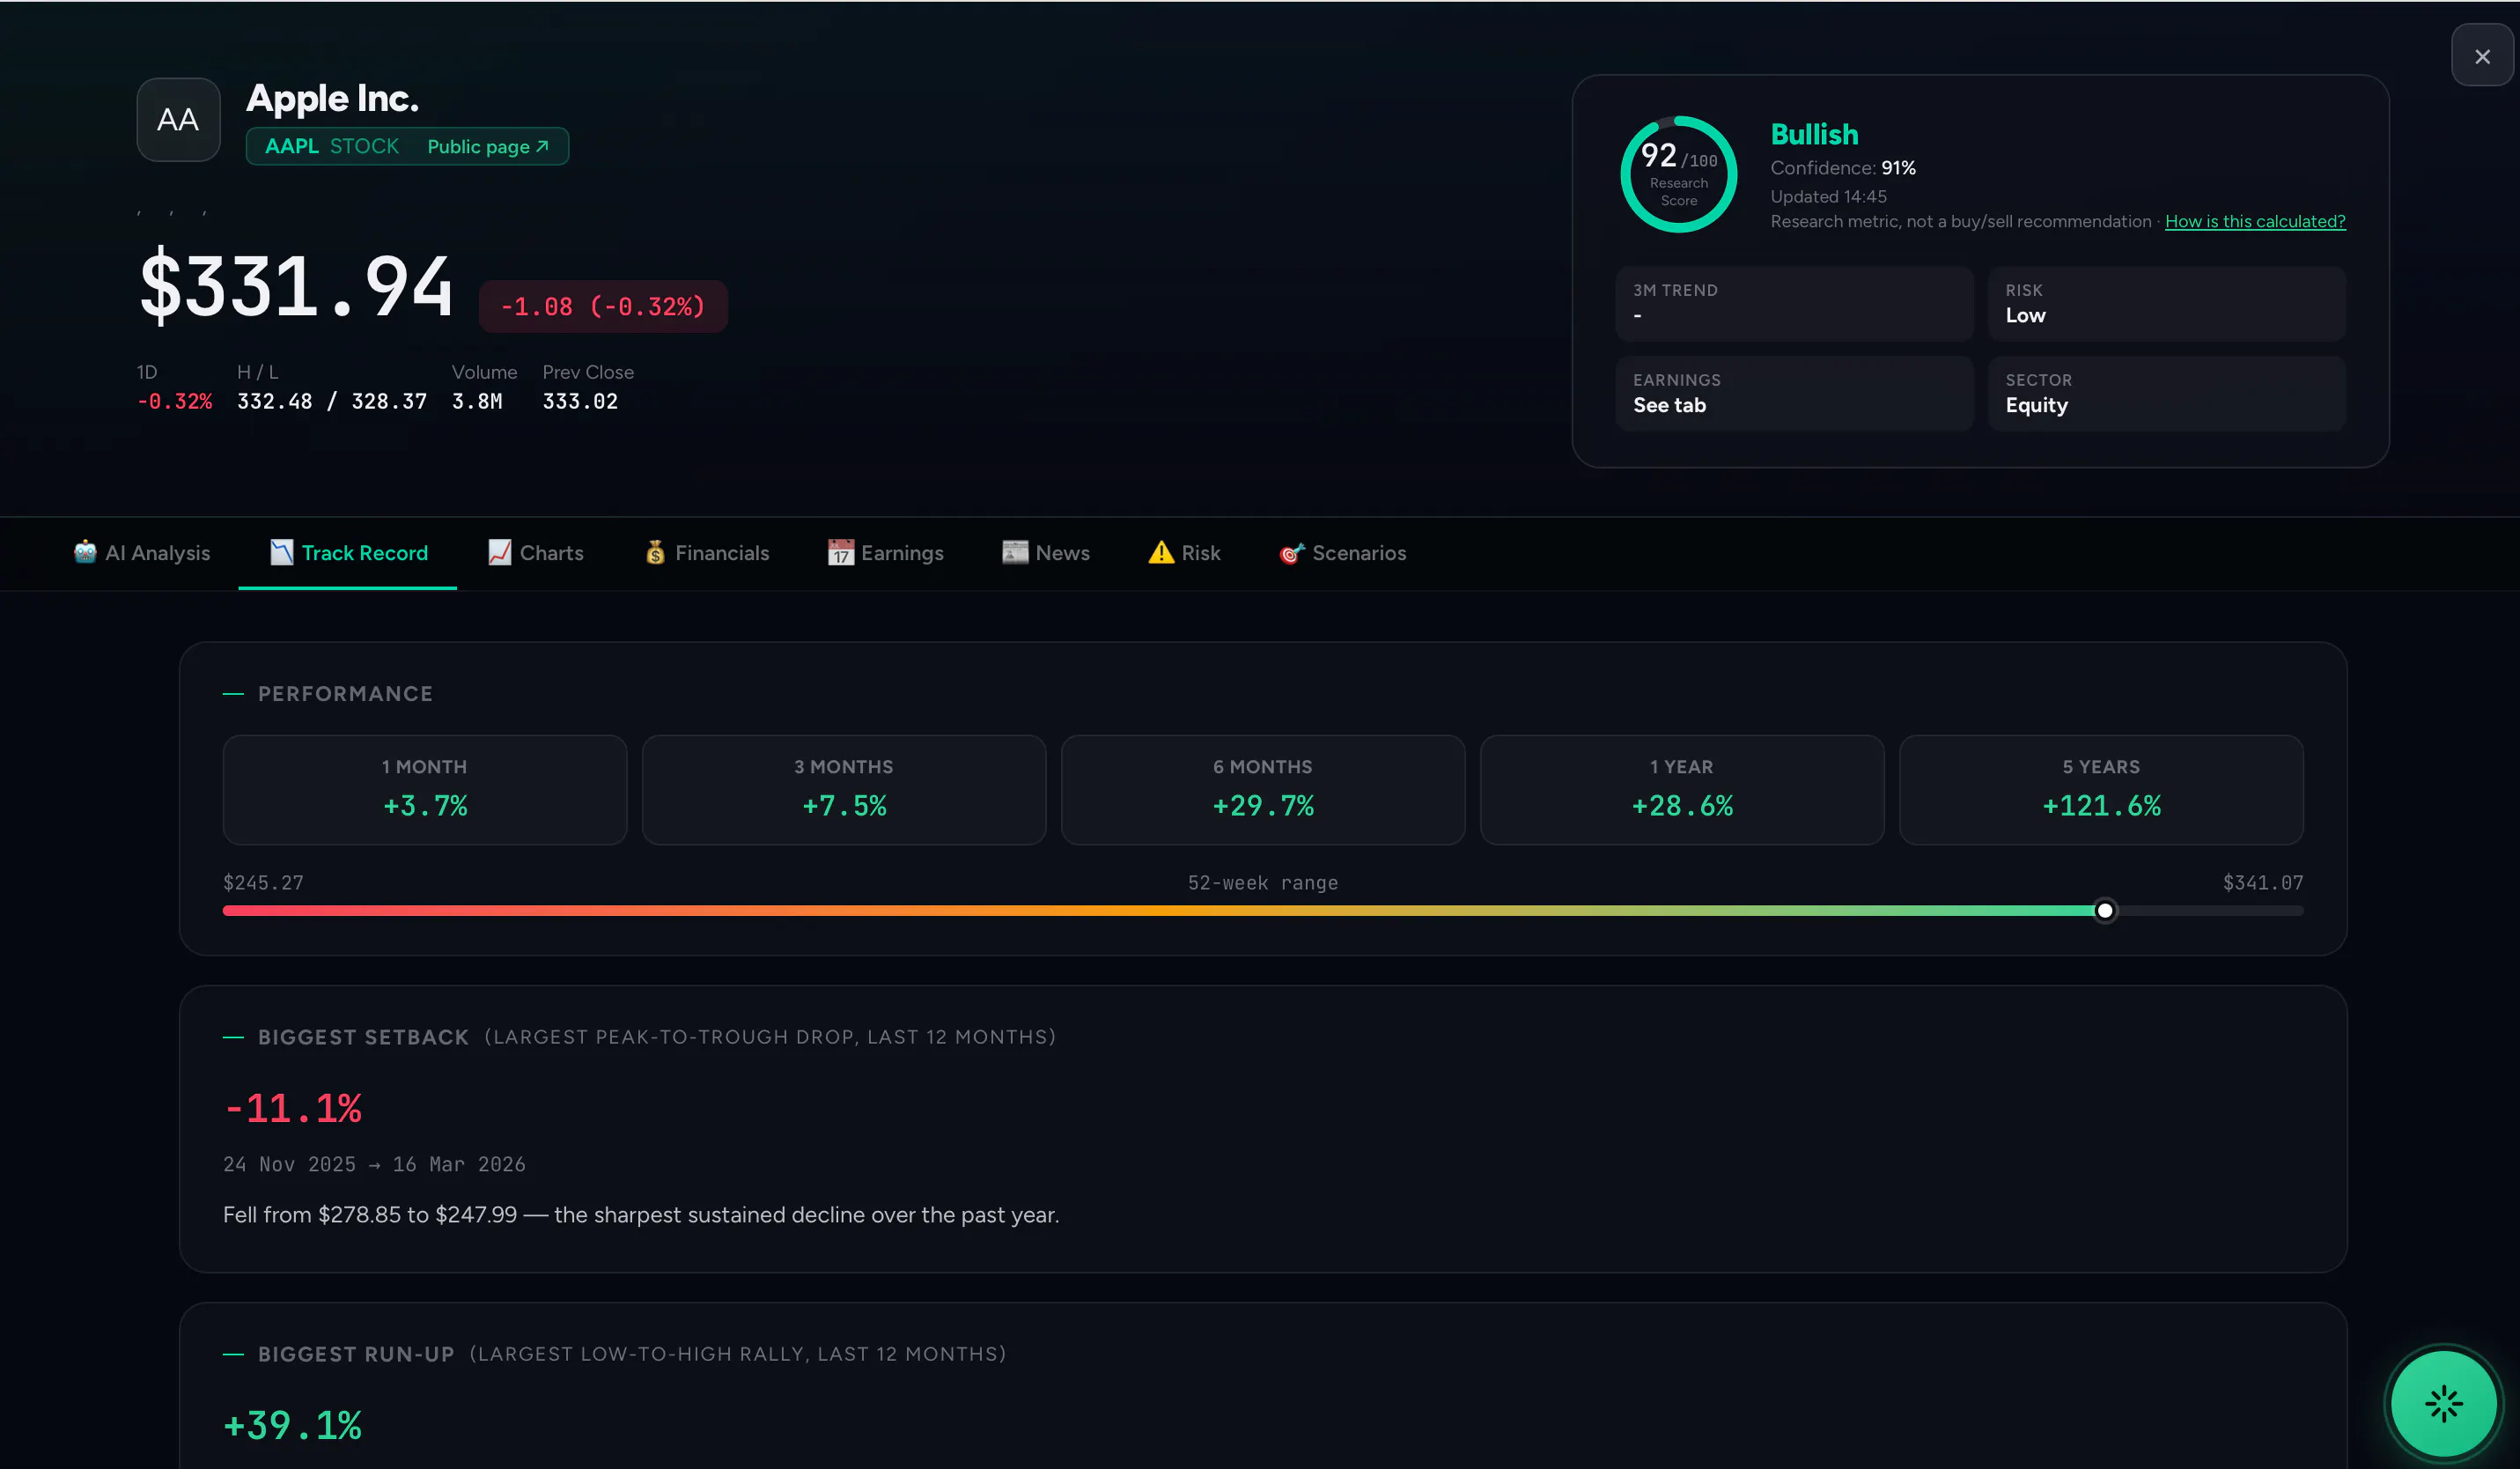Select the 3 MONTHS performance card
This screenshot has height=1469, width=2520.
click(x=844, y=790)
